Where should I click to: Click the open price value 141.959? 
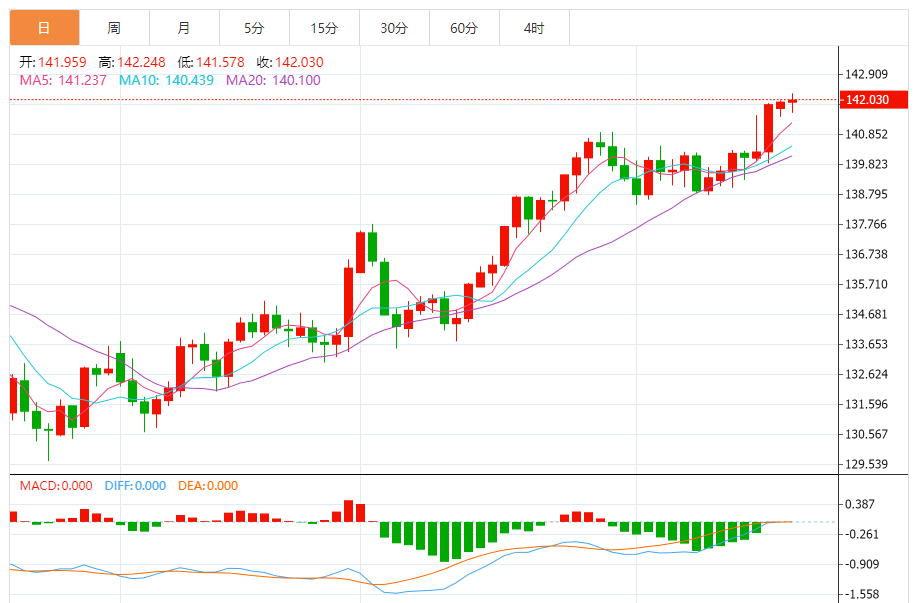(x=63, y=62)
